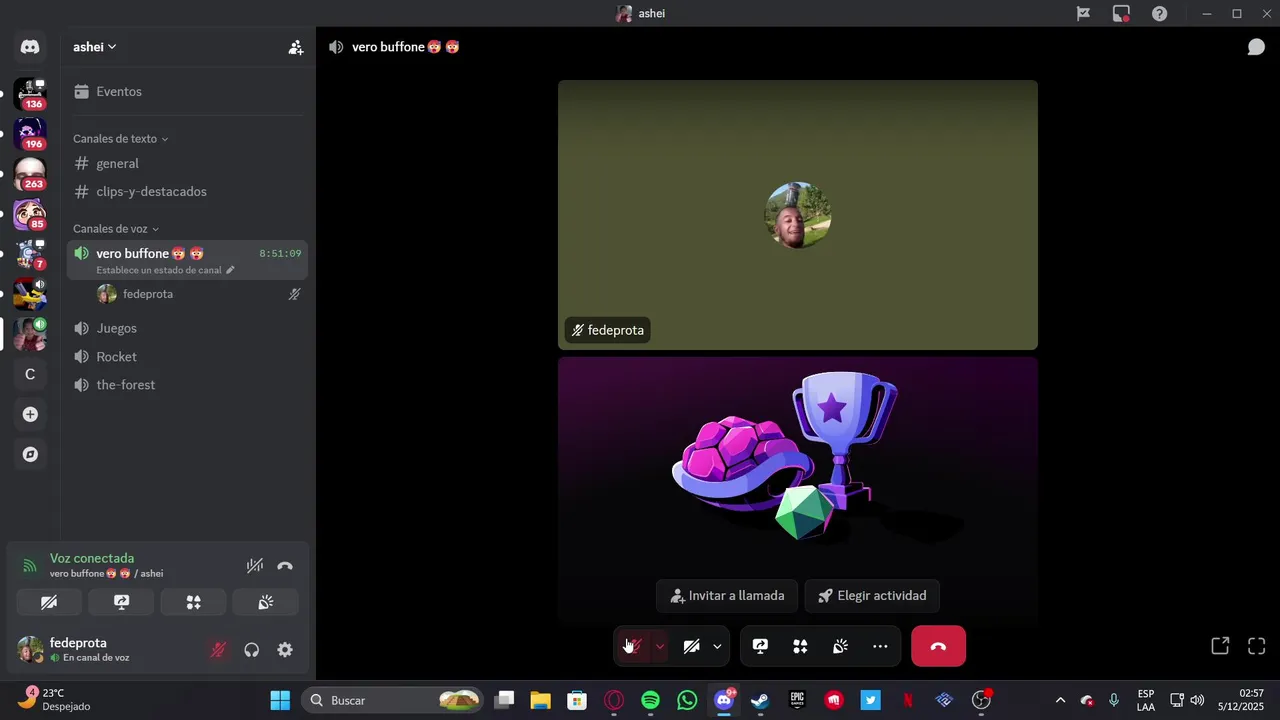Open help question mark in title bar

pyautogui.click(x=1159, y=13)
